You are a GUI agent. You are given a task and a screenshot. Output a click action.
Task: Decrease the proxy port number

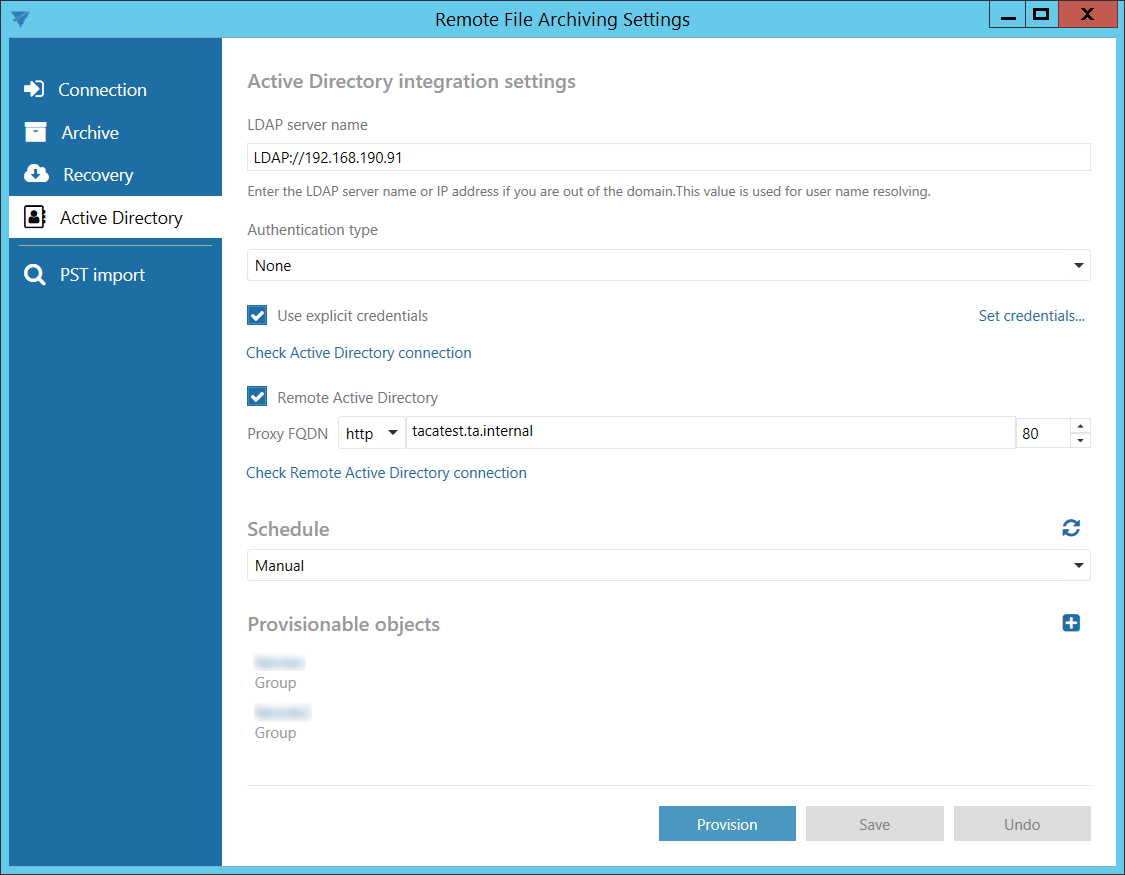[x=1079, y=440]
